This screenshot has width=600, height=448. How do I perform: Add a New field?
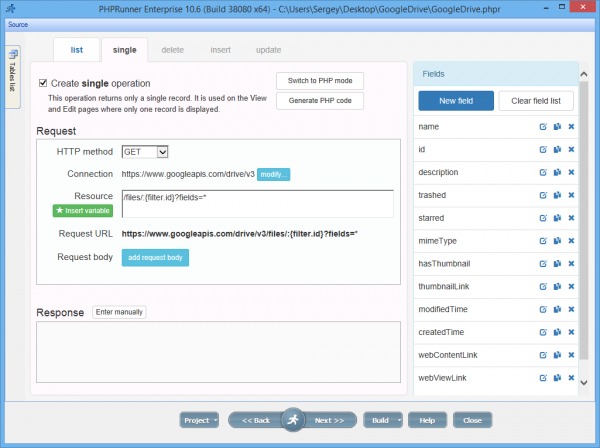coord(456,101)
